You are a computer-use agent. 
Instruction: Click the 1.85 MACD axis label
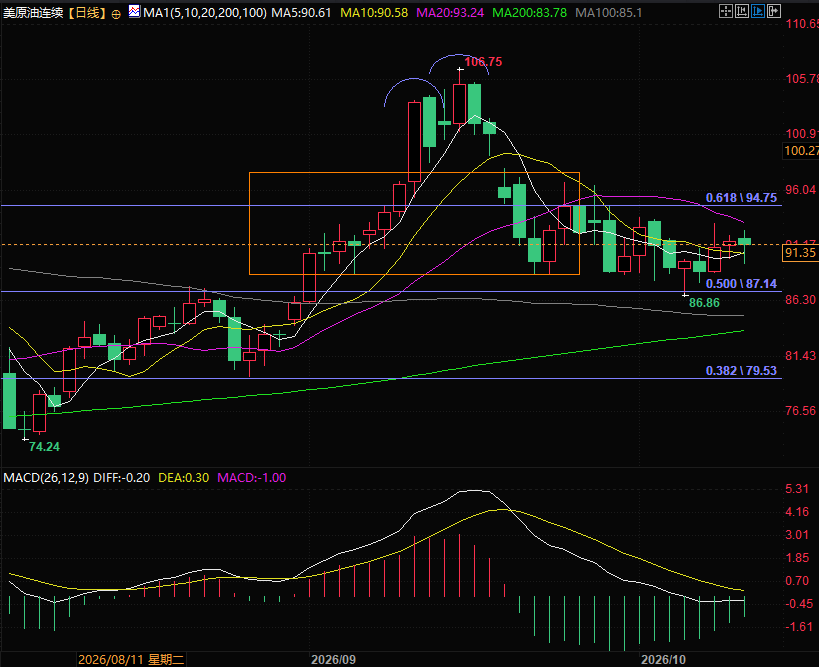click(797, 558)
